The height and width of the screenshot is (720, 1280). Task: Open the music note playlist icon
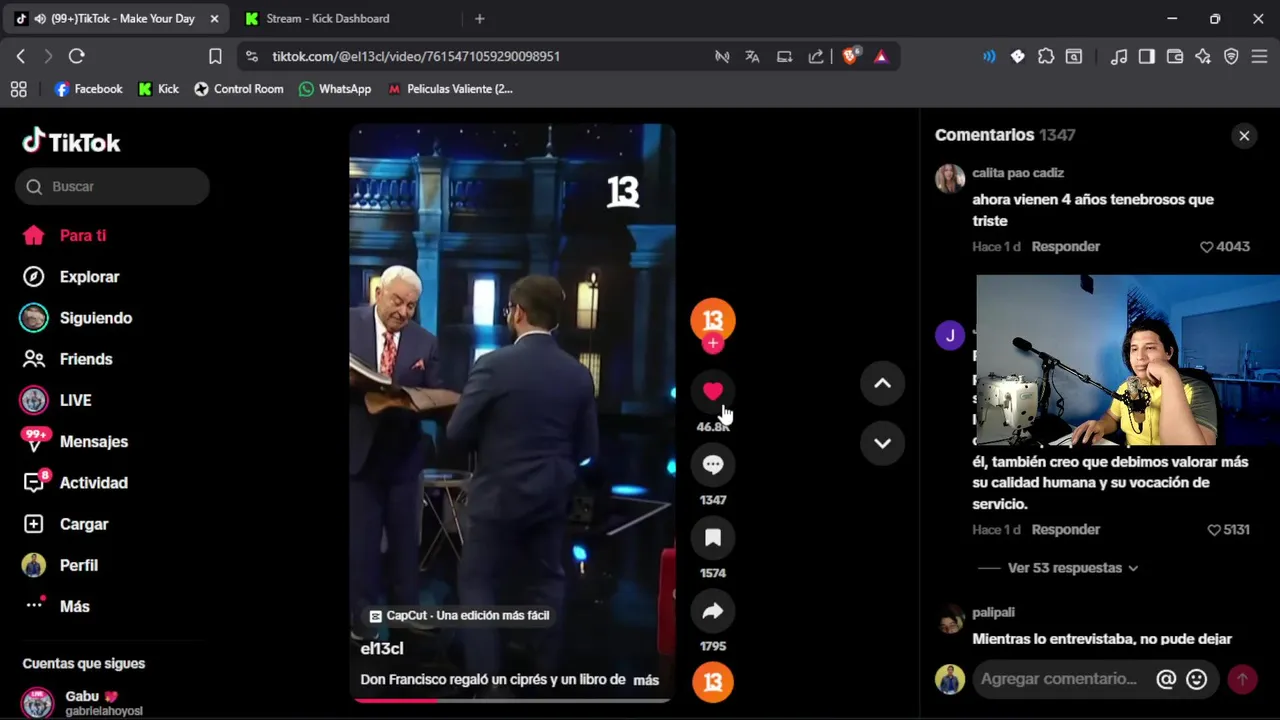[1119, 56]
